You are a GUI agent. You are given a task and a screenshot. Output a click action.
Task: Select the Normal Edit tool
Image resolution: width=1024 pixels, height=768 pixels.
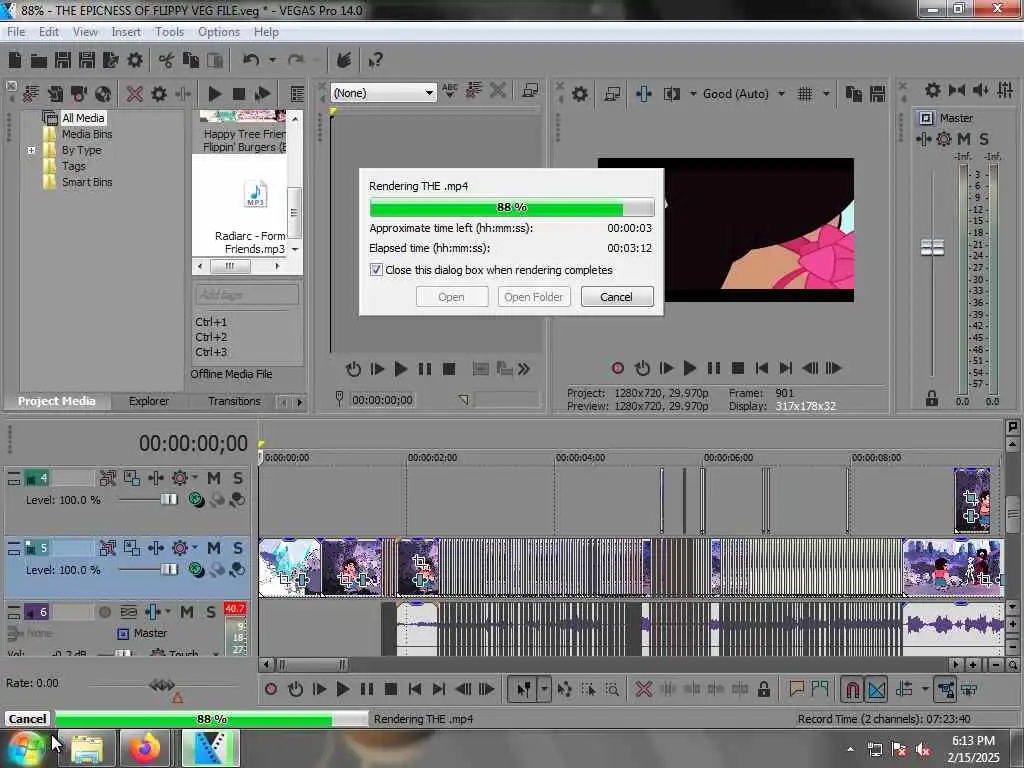(524, 689)
